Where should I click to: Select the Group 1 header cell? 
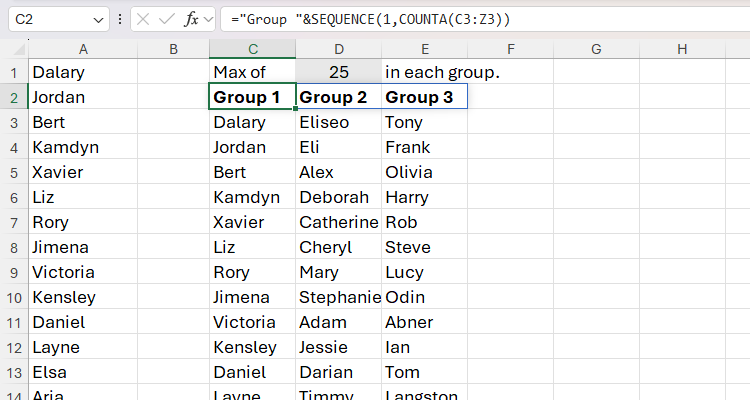click(253, 97)
